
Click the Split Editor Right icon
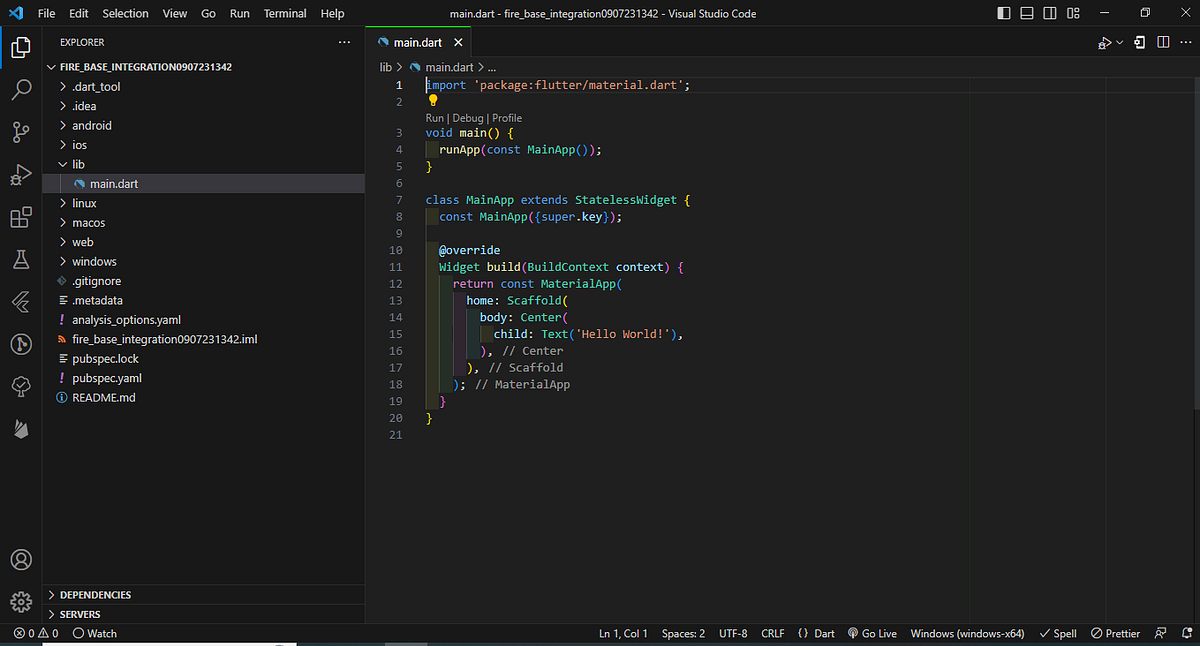coord(1163,42)
